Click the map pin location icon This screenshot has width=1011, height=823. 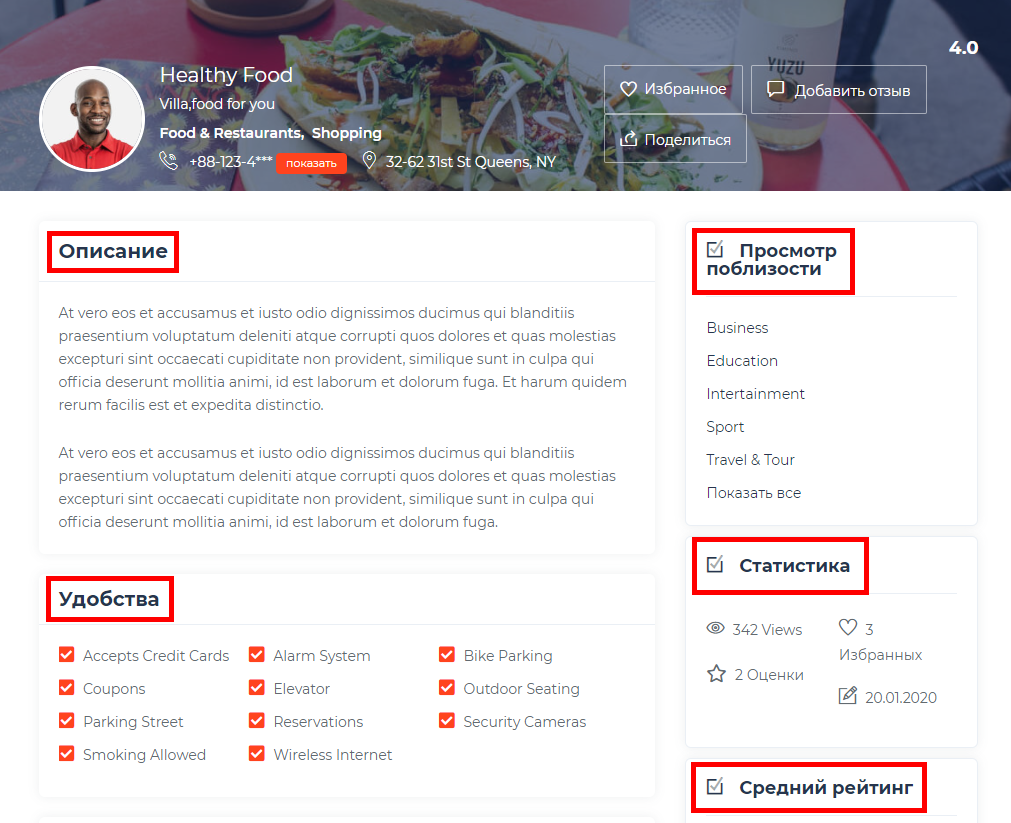(x=369, y=160)
